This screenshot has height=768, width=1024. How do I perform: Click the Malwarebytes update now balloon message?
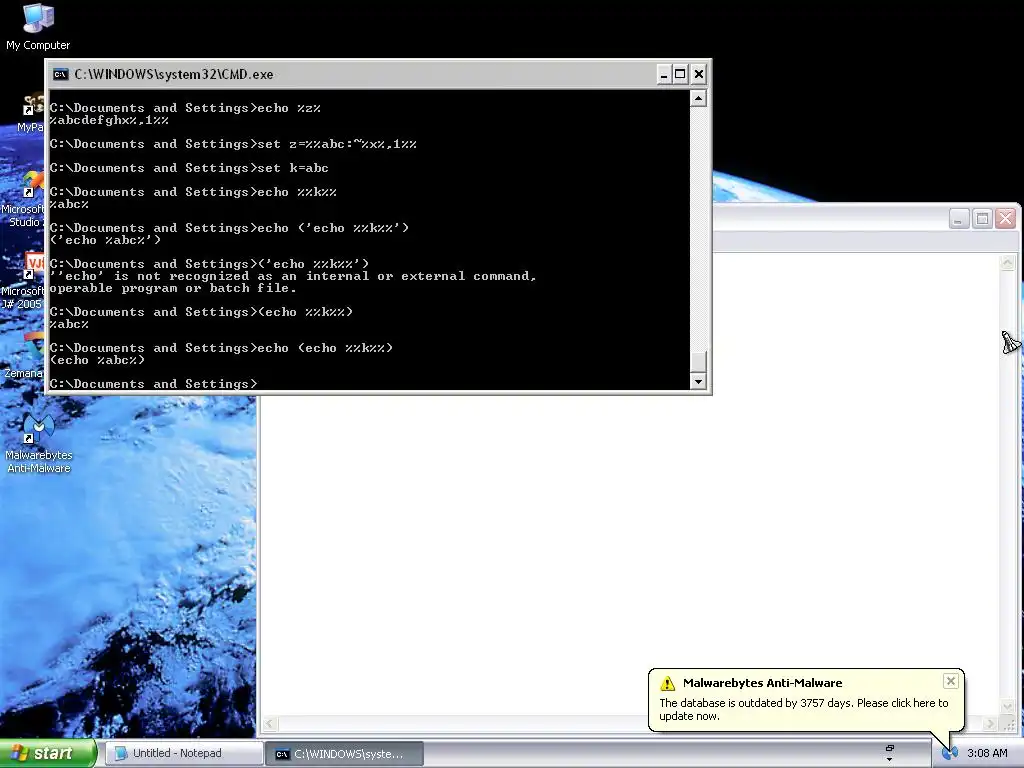tap(803, 709)
